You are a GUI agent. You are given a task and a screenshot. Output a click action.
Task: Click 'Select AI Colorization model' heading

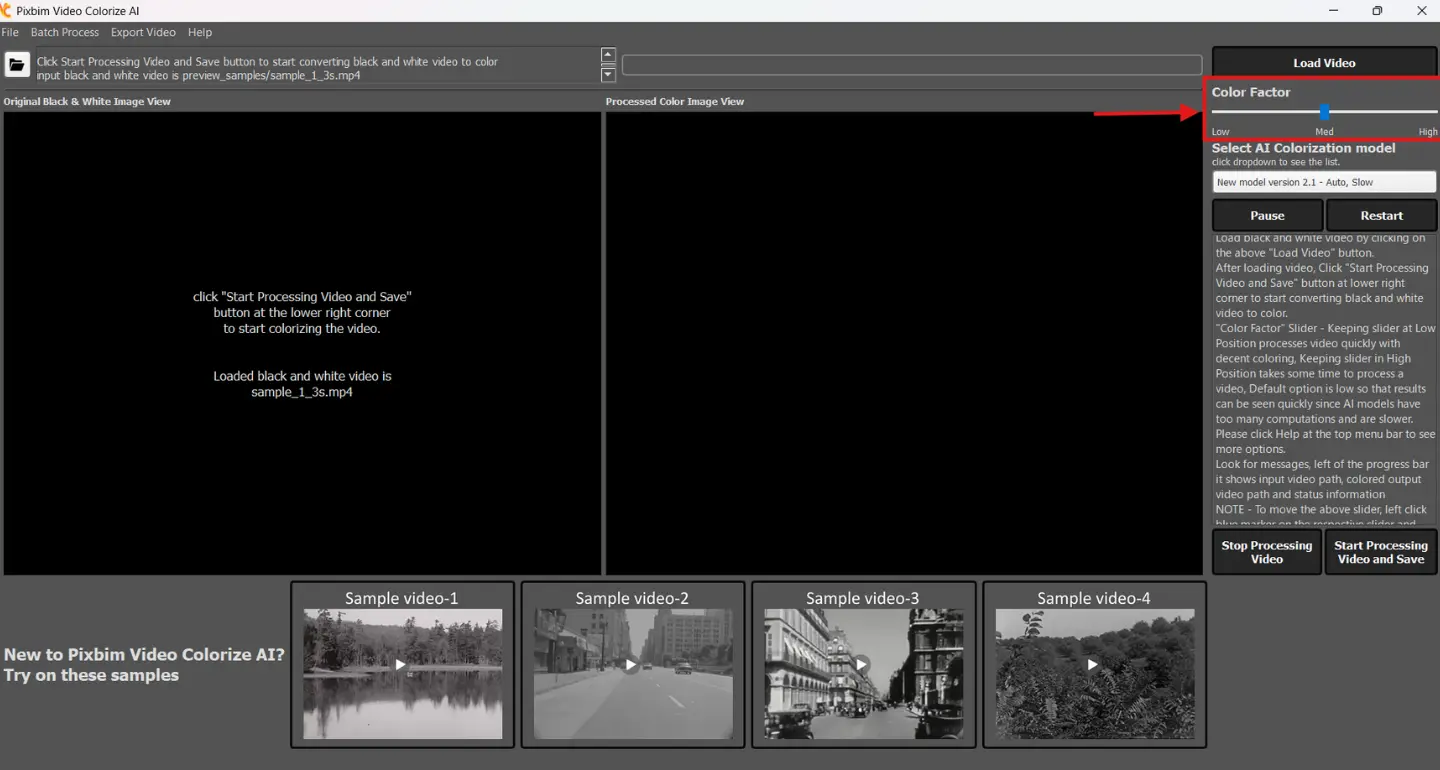pyautogui.click(x=1303, y=148)
